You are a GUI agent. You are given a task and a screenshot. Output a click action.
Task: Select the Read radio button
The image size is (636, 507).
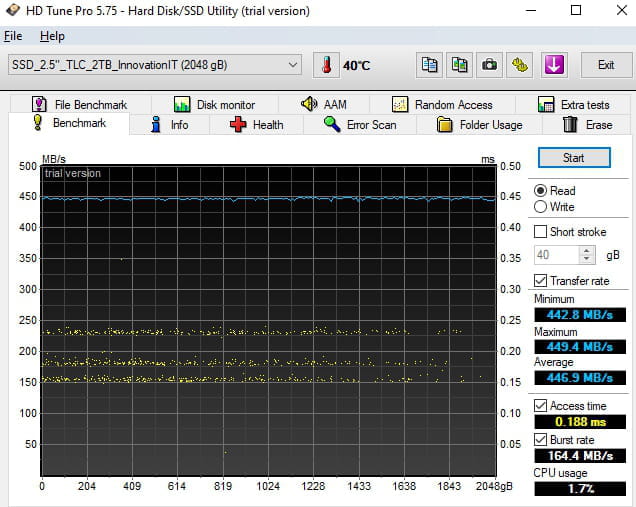click(x=541, y=190)
